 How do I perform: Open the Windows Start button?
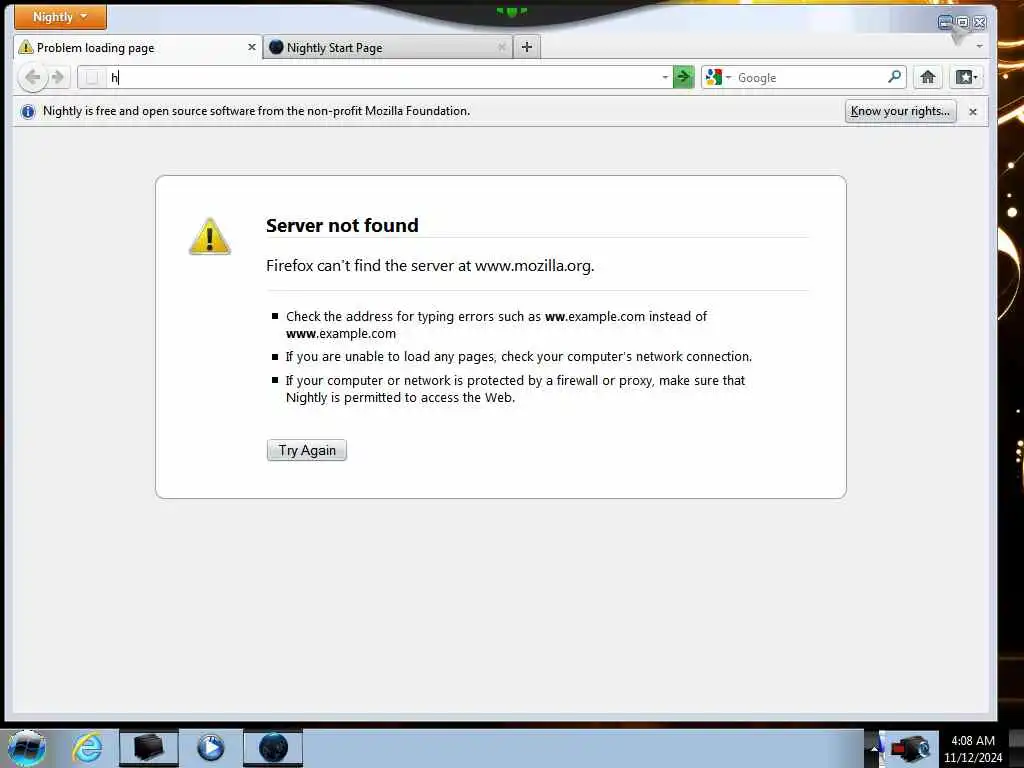point(26,748)
